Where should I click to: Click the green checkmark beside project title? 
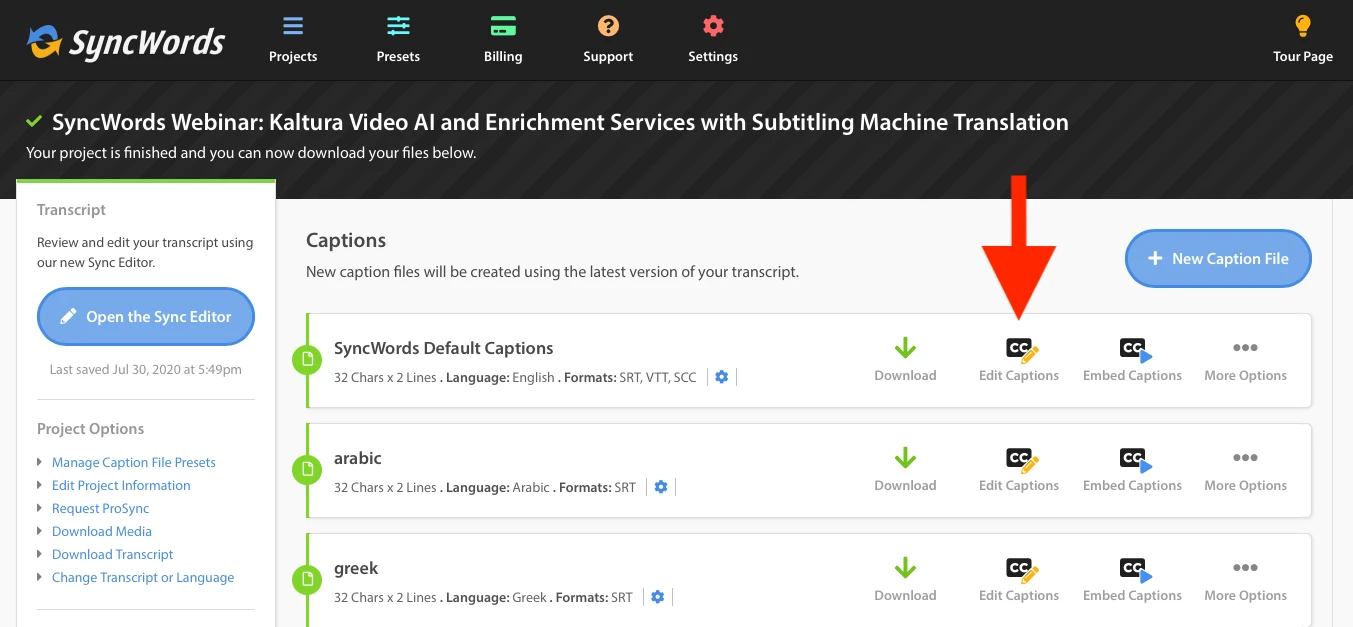coord(34,122)
